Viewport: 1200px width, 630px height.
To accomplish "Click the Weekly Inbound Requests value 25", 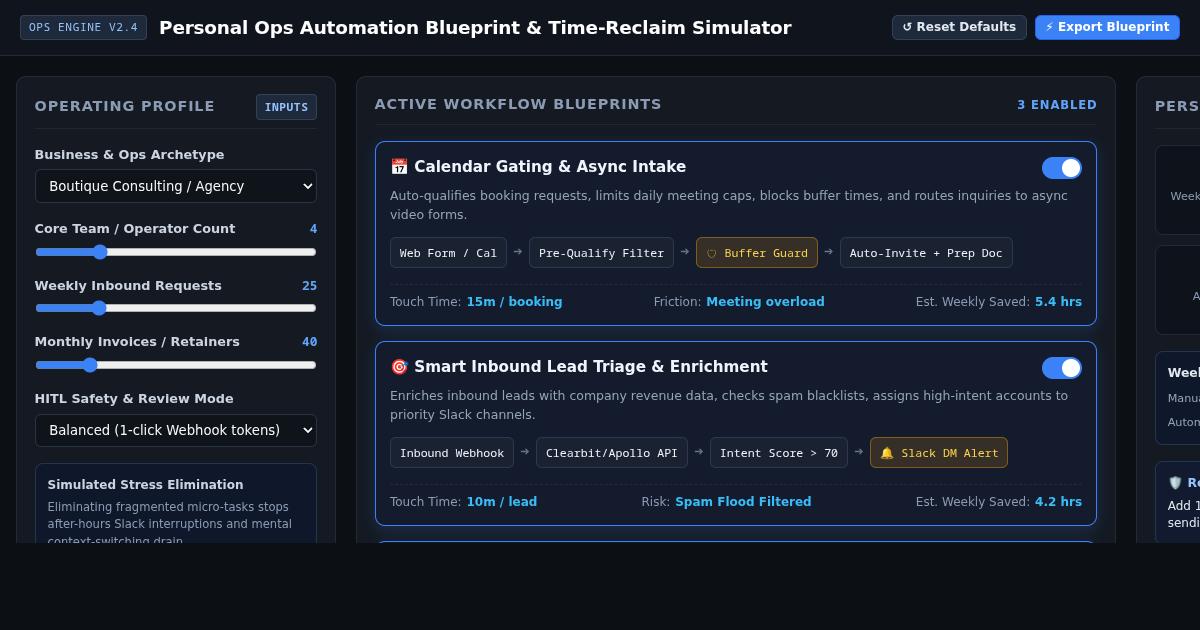I will (310, 286).
